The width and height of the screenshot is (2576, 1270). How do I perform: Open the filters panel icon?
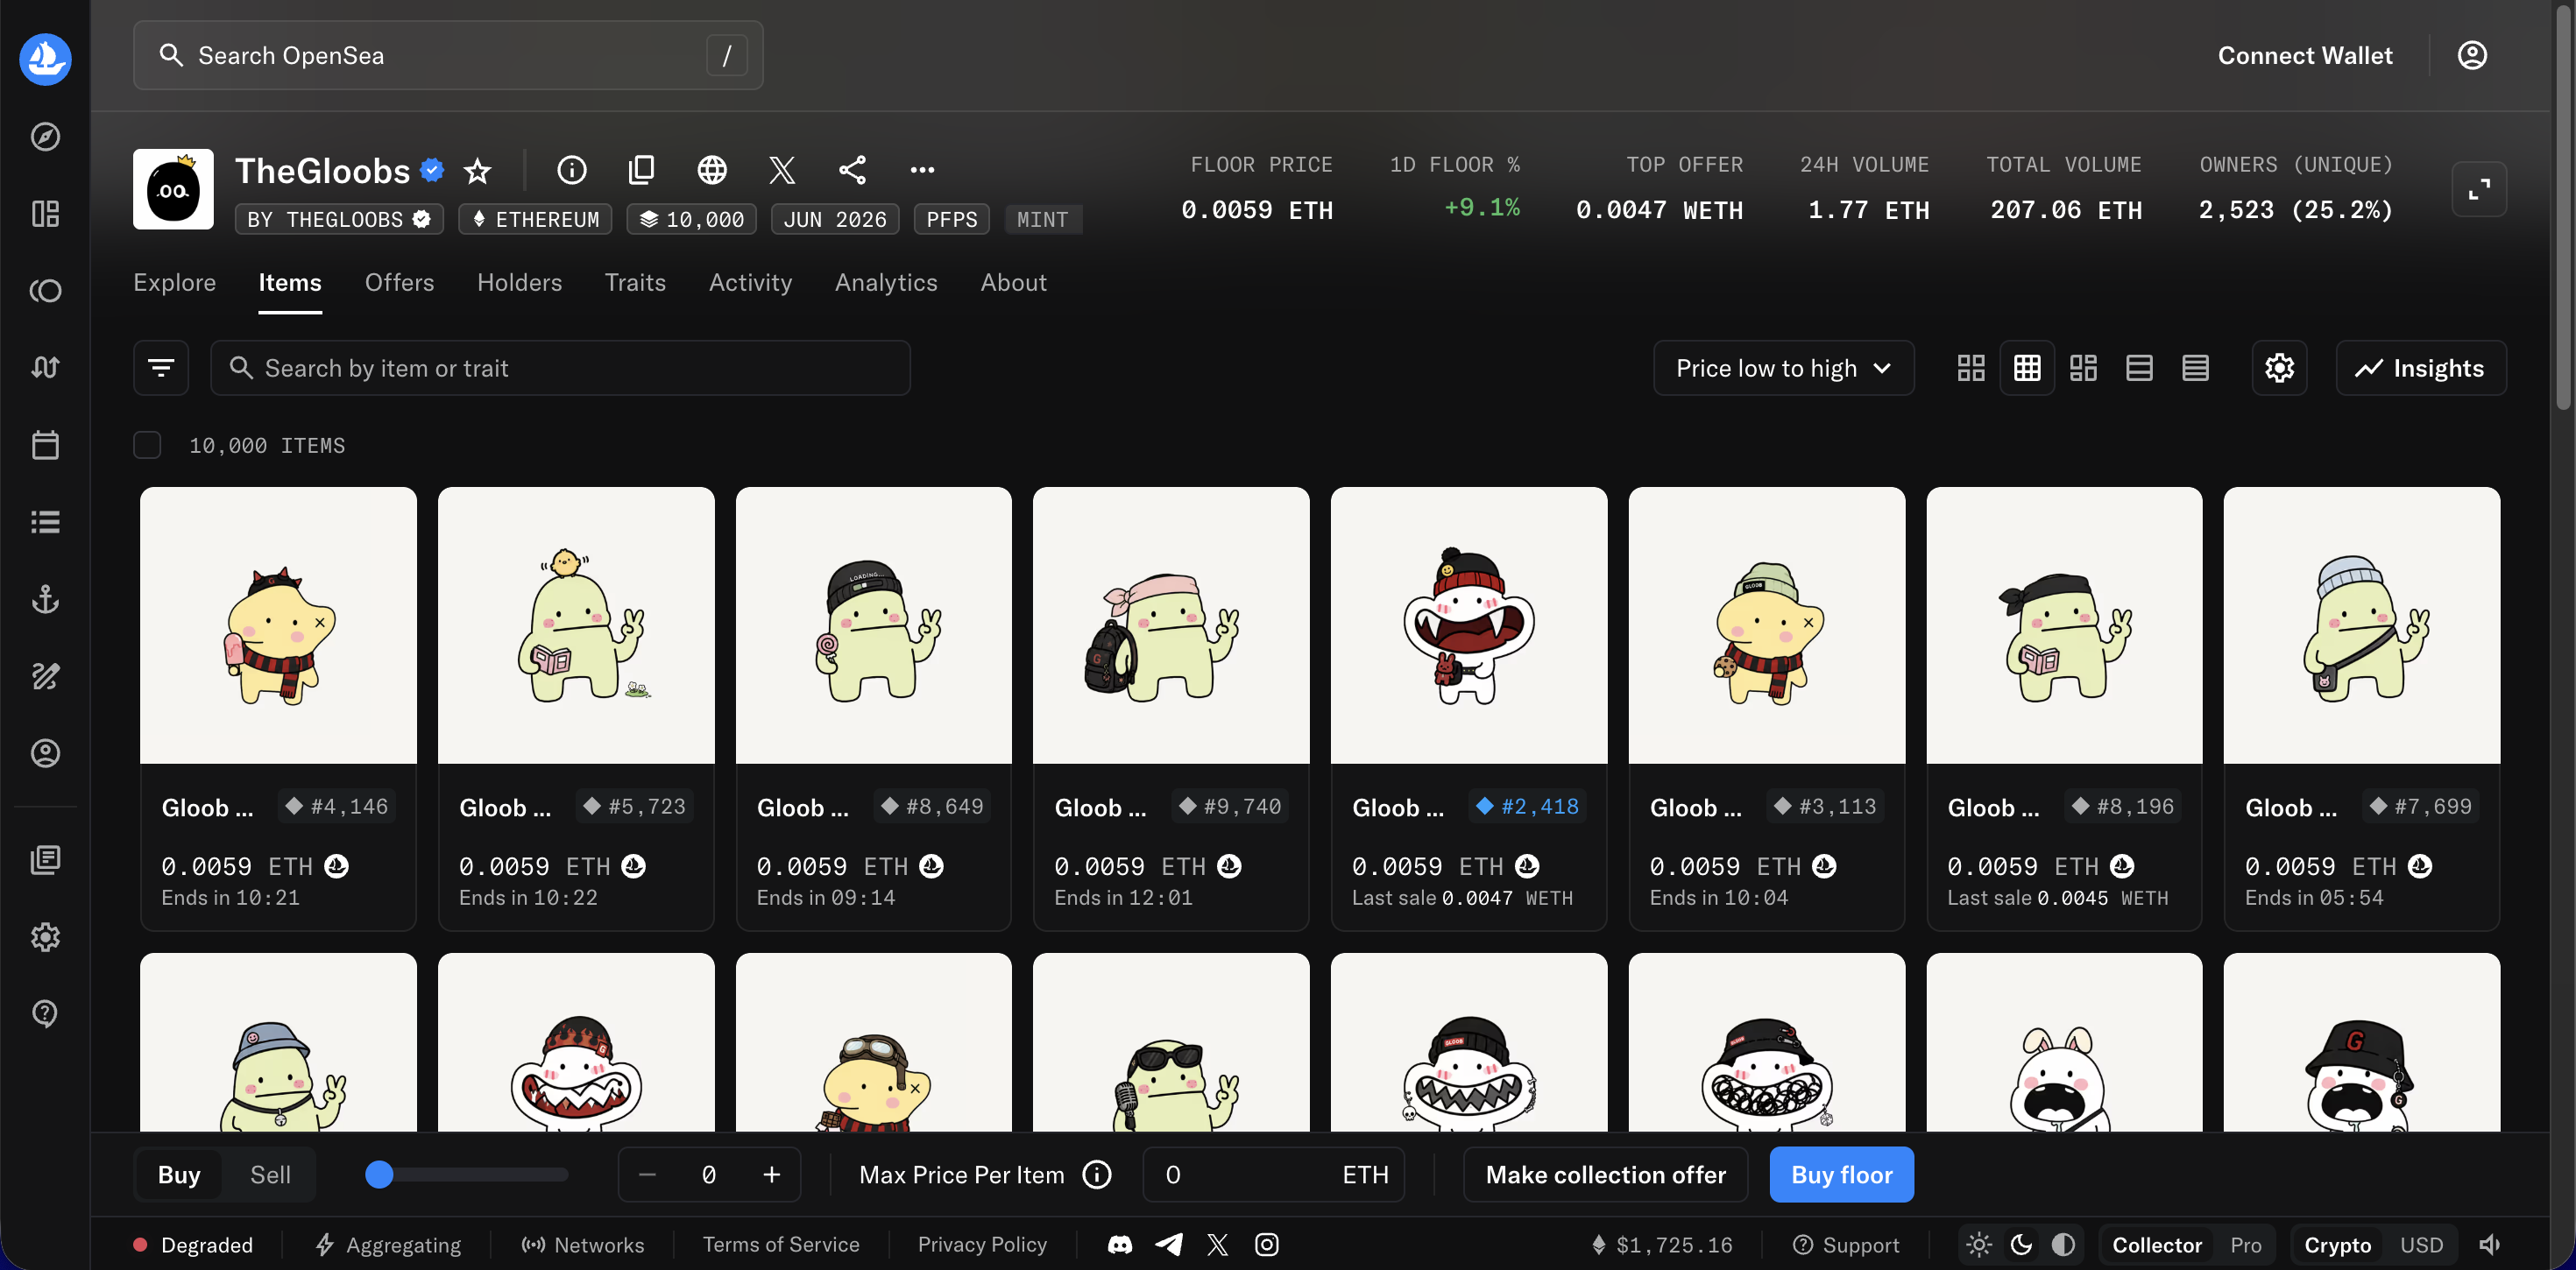pos(161,368)
